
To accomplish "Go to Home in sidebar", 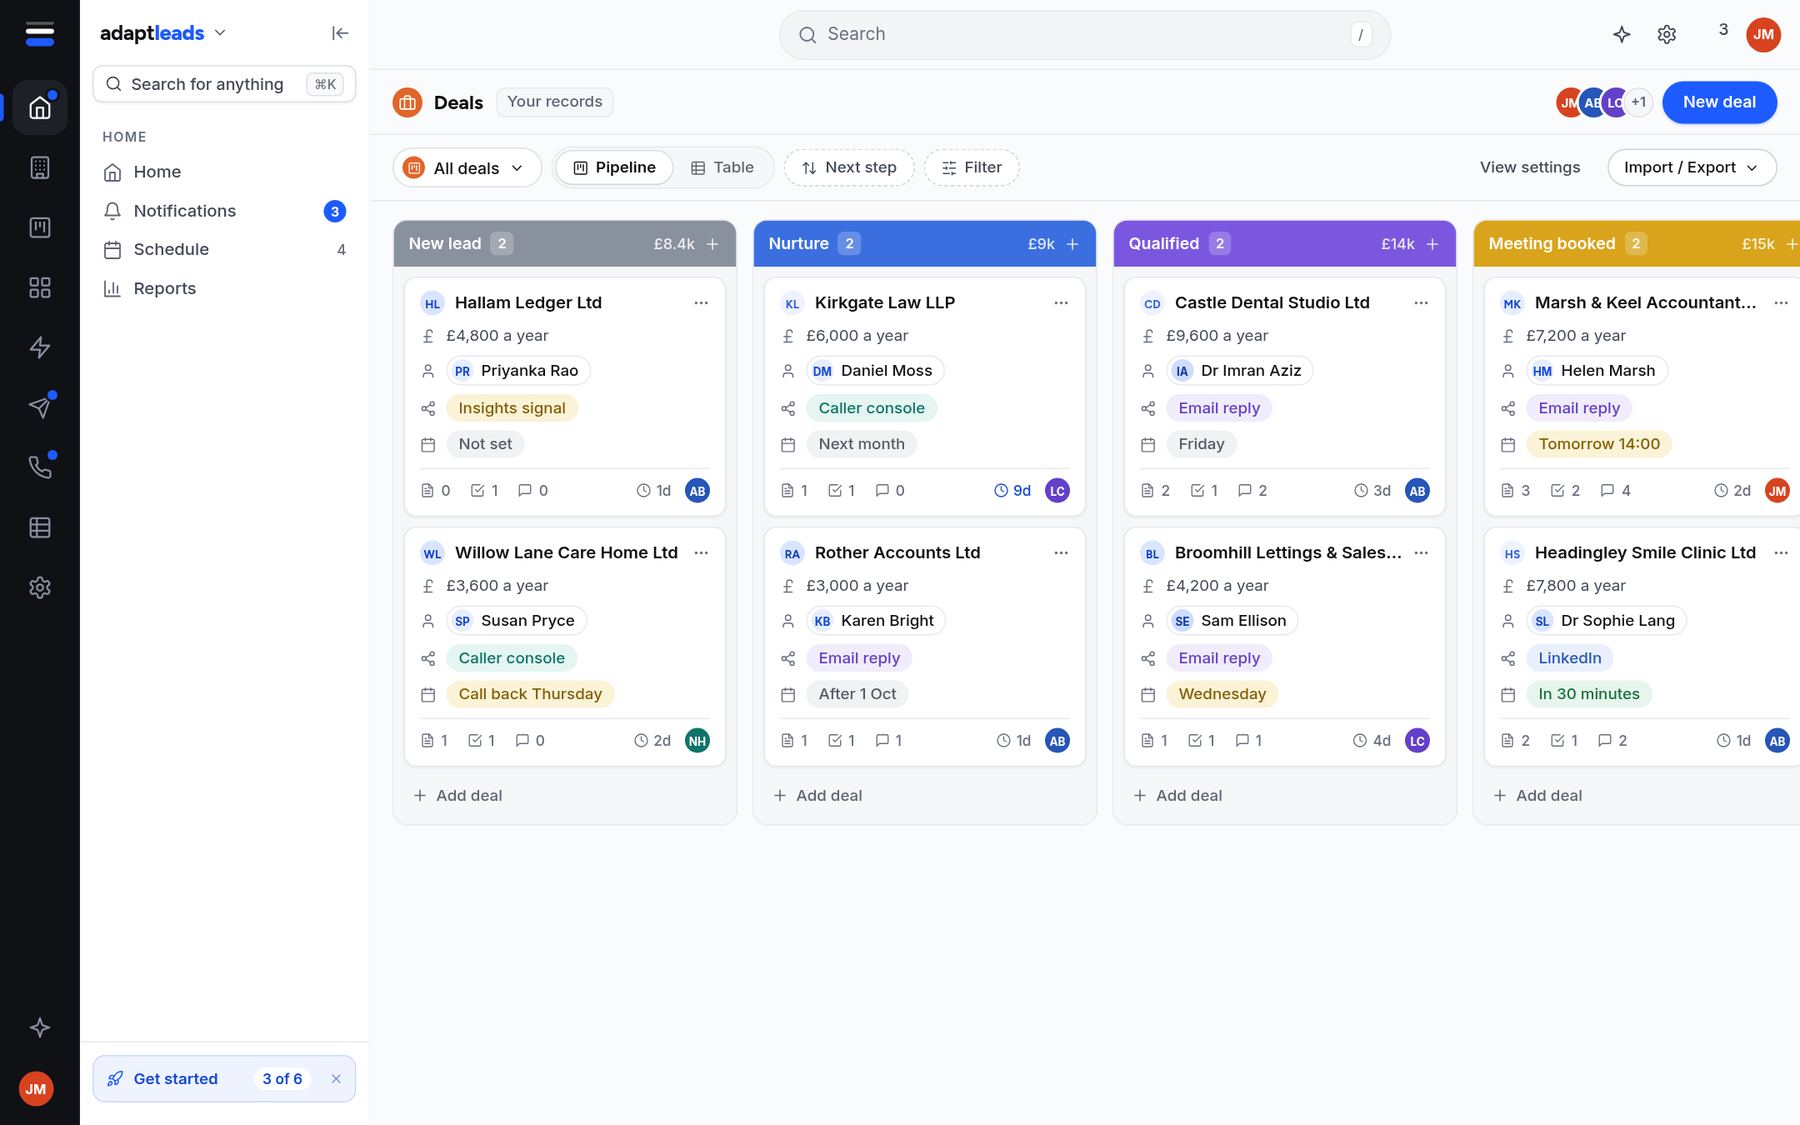I will click(x=224, y=172).
